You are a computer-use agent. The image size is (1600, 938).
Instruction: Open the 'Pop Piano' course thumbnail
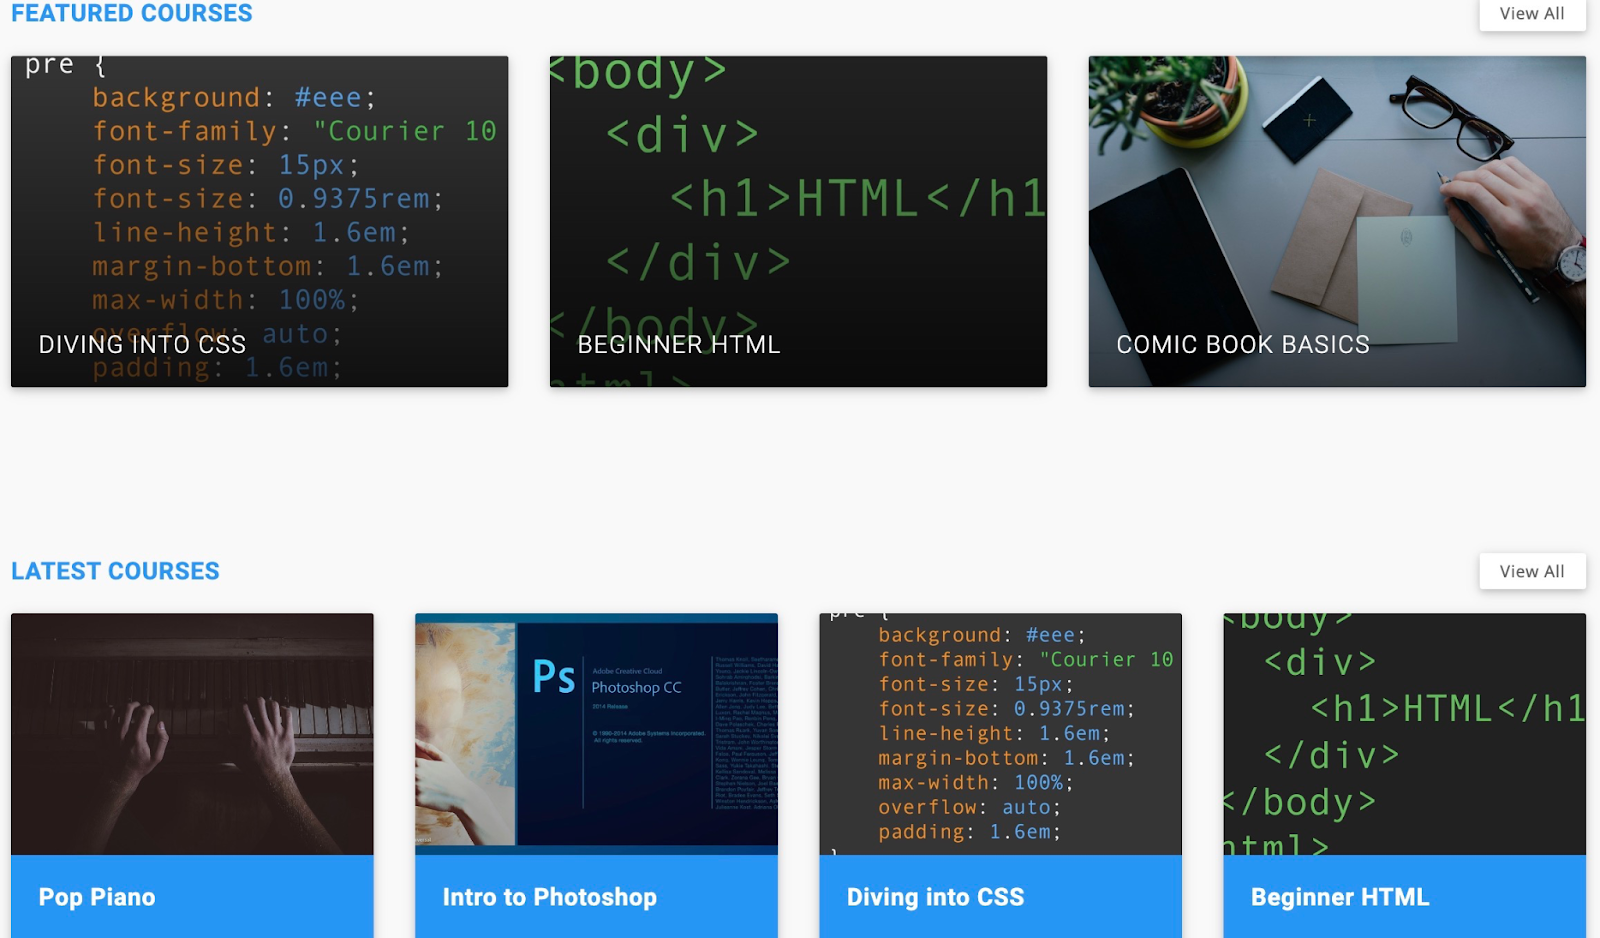tap(193, 735)
